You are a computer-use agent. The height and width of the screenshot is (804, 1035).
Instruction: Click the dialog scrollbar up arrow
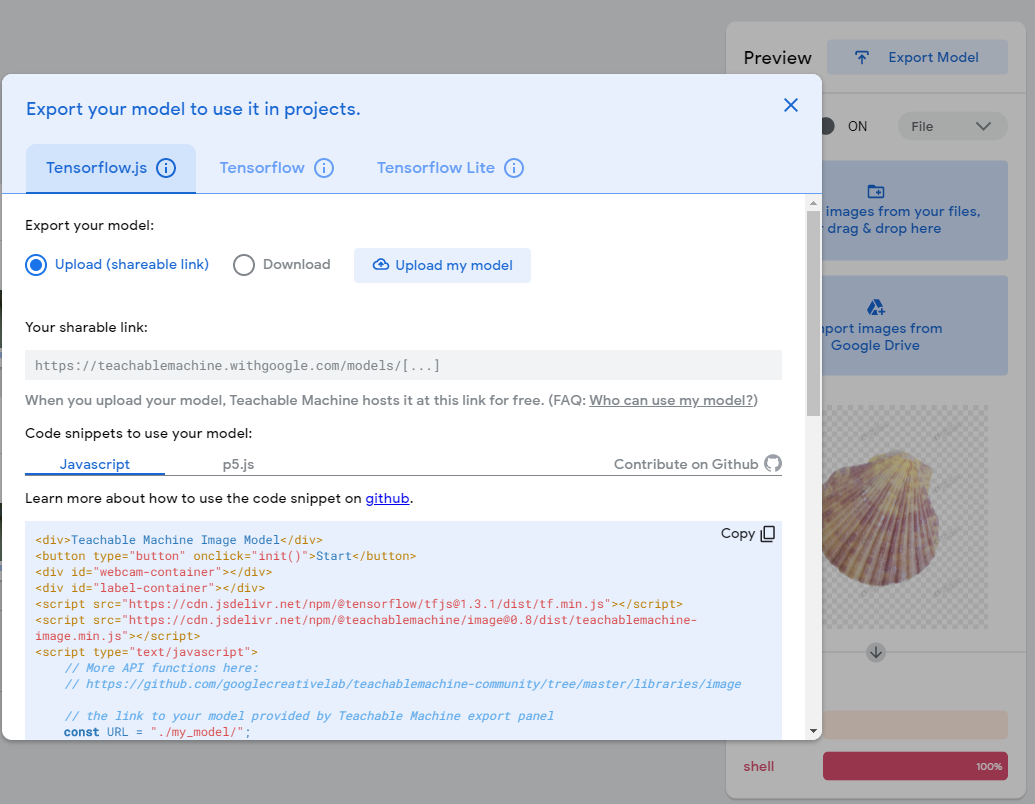813,203
